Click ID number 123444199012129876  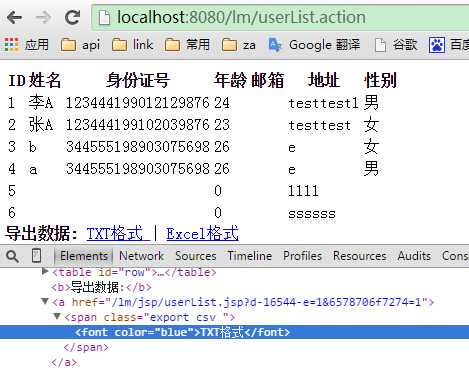tap(138, 103)
